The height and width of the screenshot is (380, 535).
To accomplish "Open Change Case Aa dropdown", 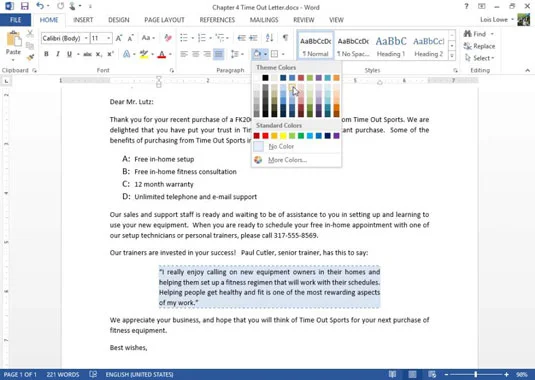I will click(148, 38).
